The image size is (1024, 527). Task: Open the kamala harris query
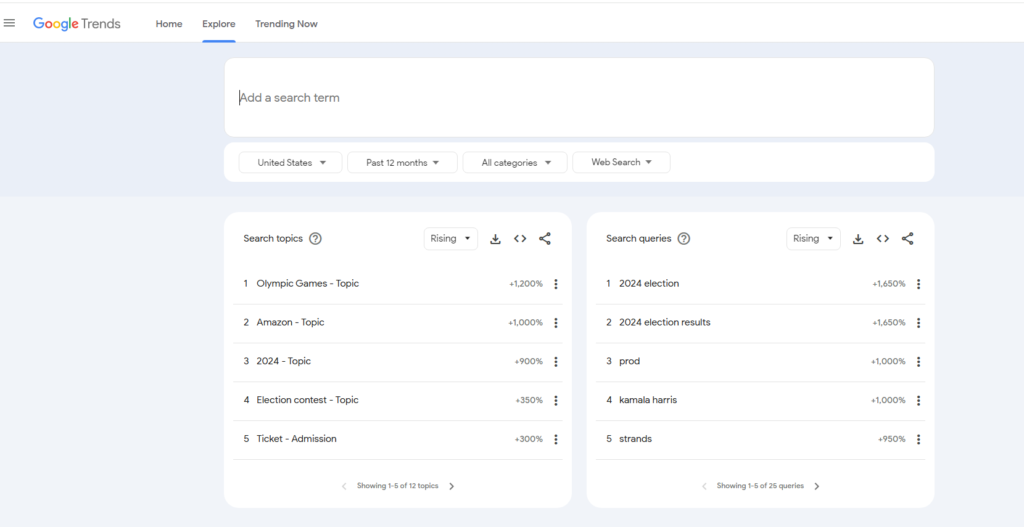(648, 400)
